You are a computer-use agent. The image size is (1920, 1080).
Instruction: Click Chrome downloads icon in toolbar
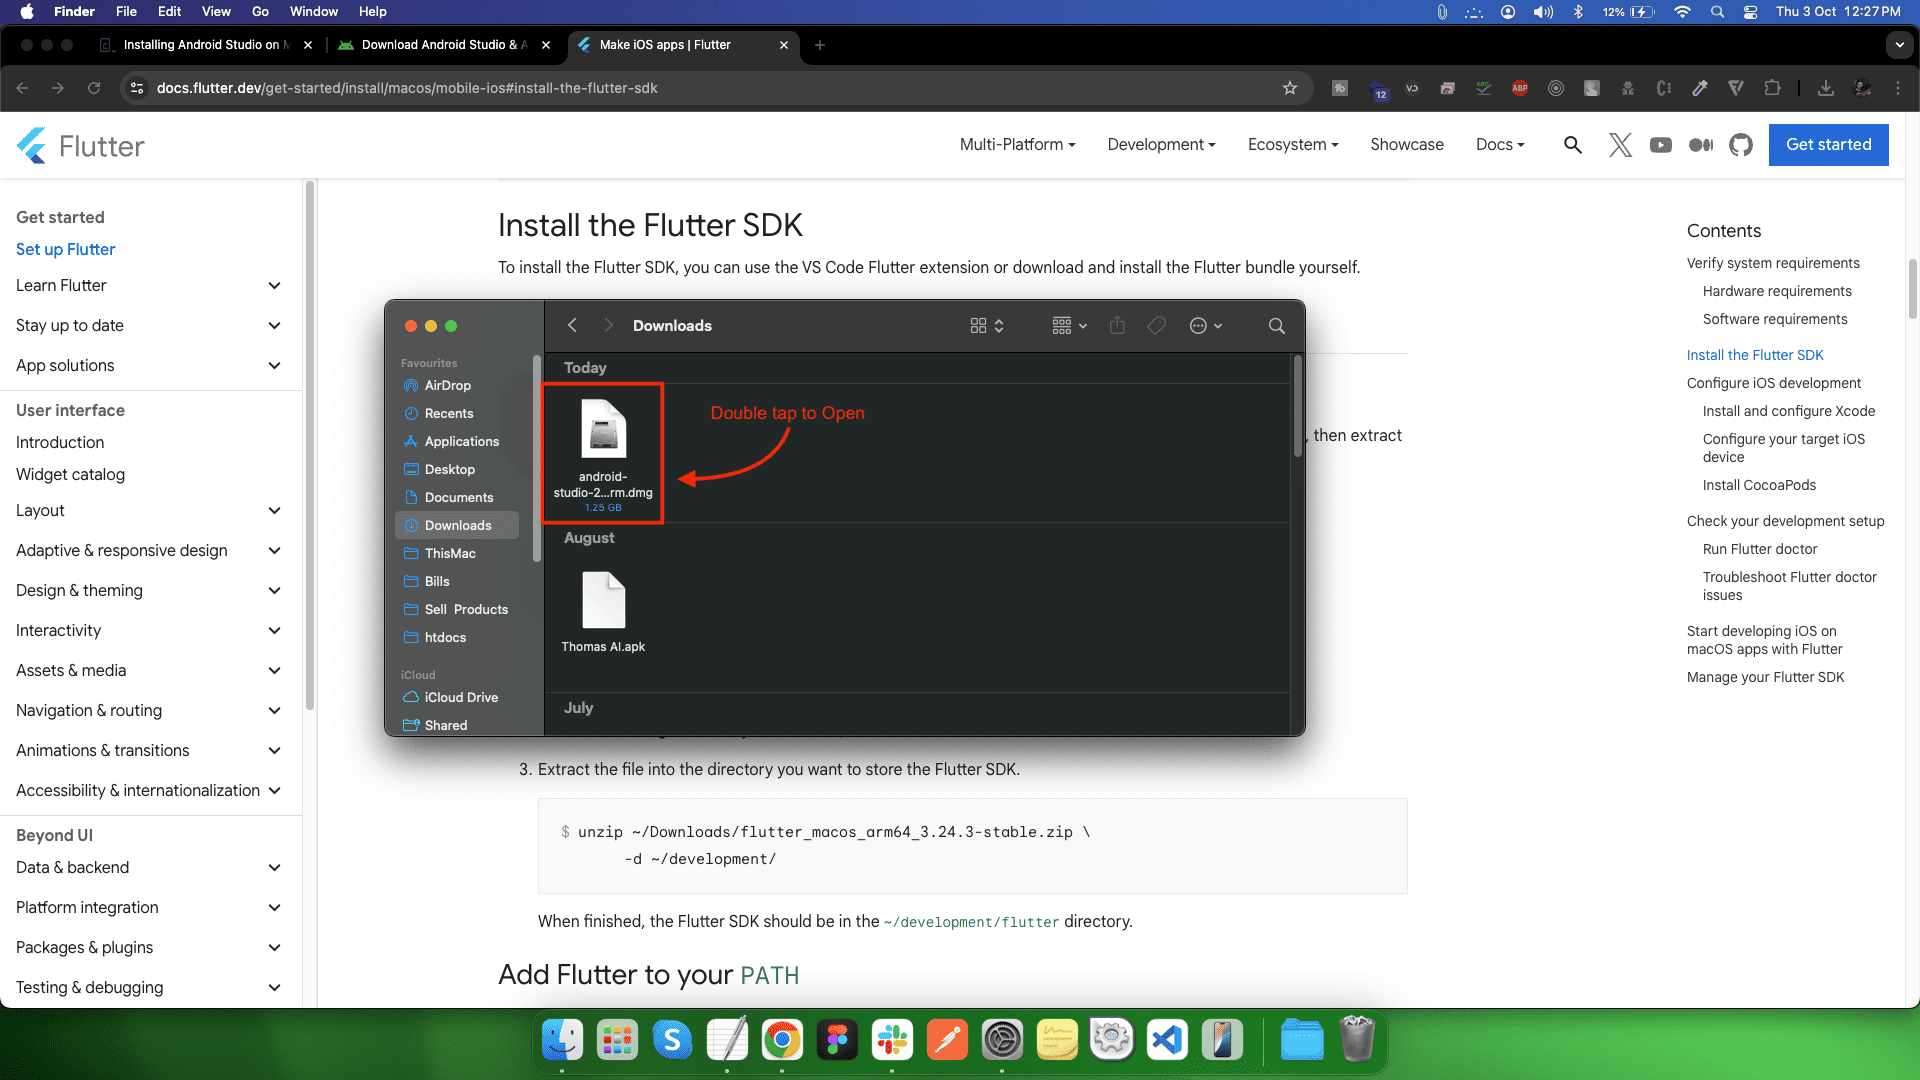tap(1825, 88)
